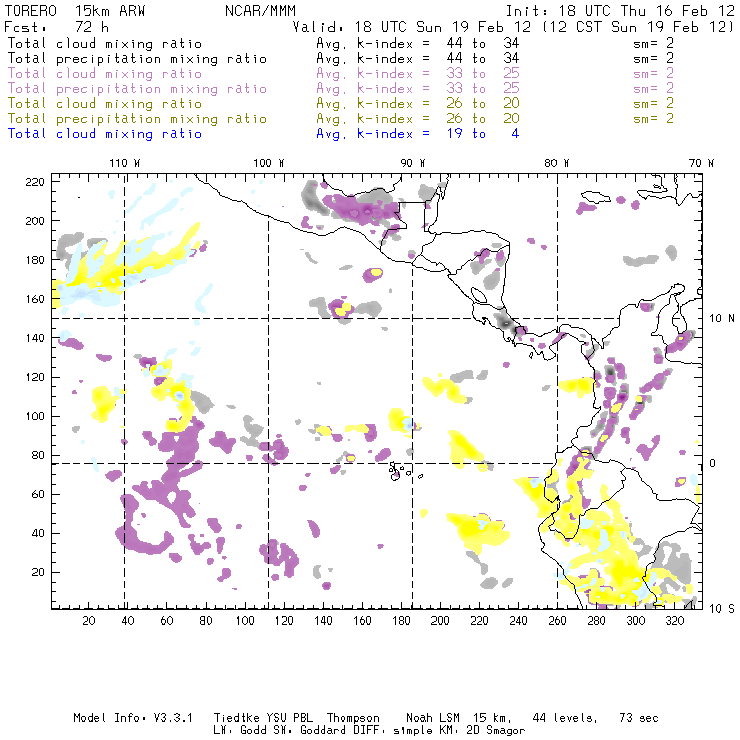
Task: Click the "Valid: 18 UTC Sun 19 Feb 12" text
Action: (x=412, y=26)
